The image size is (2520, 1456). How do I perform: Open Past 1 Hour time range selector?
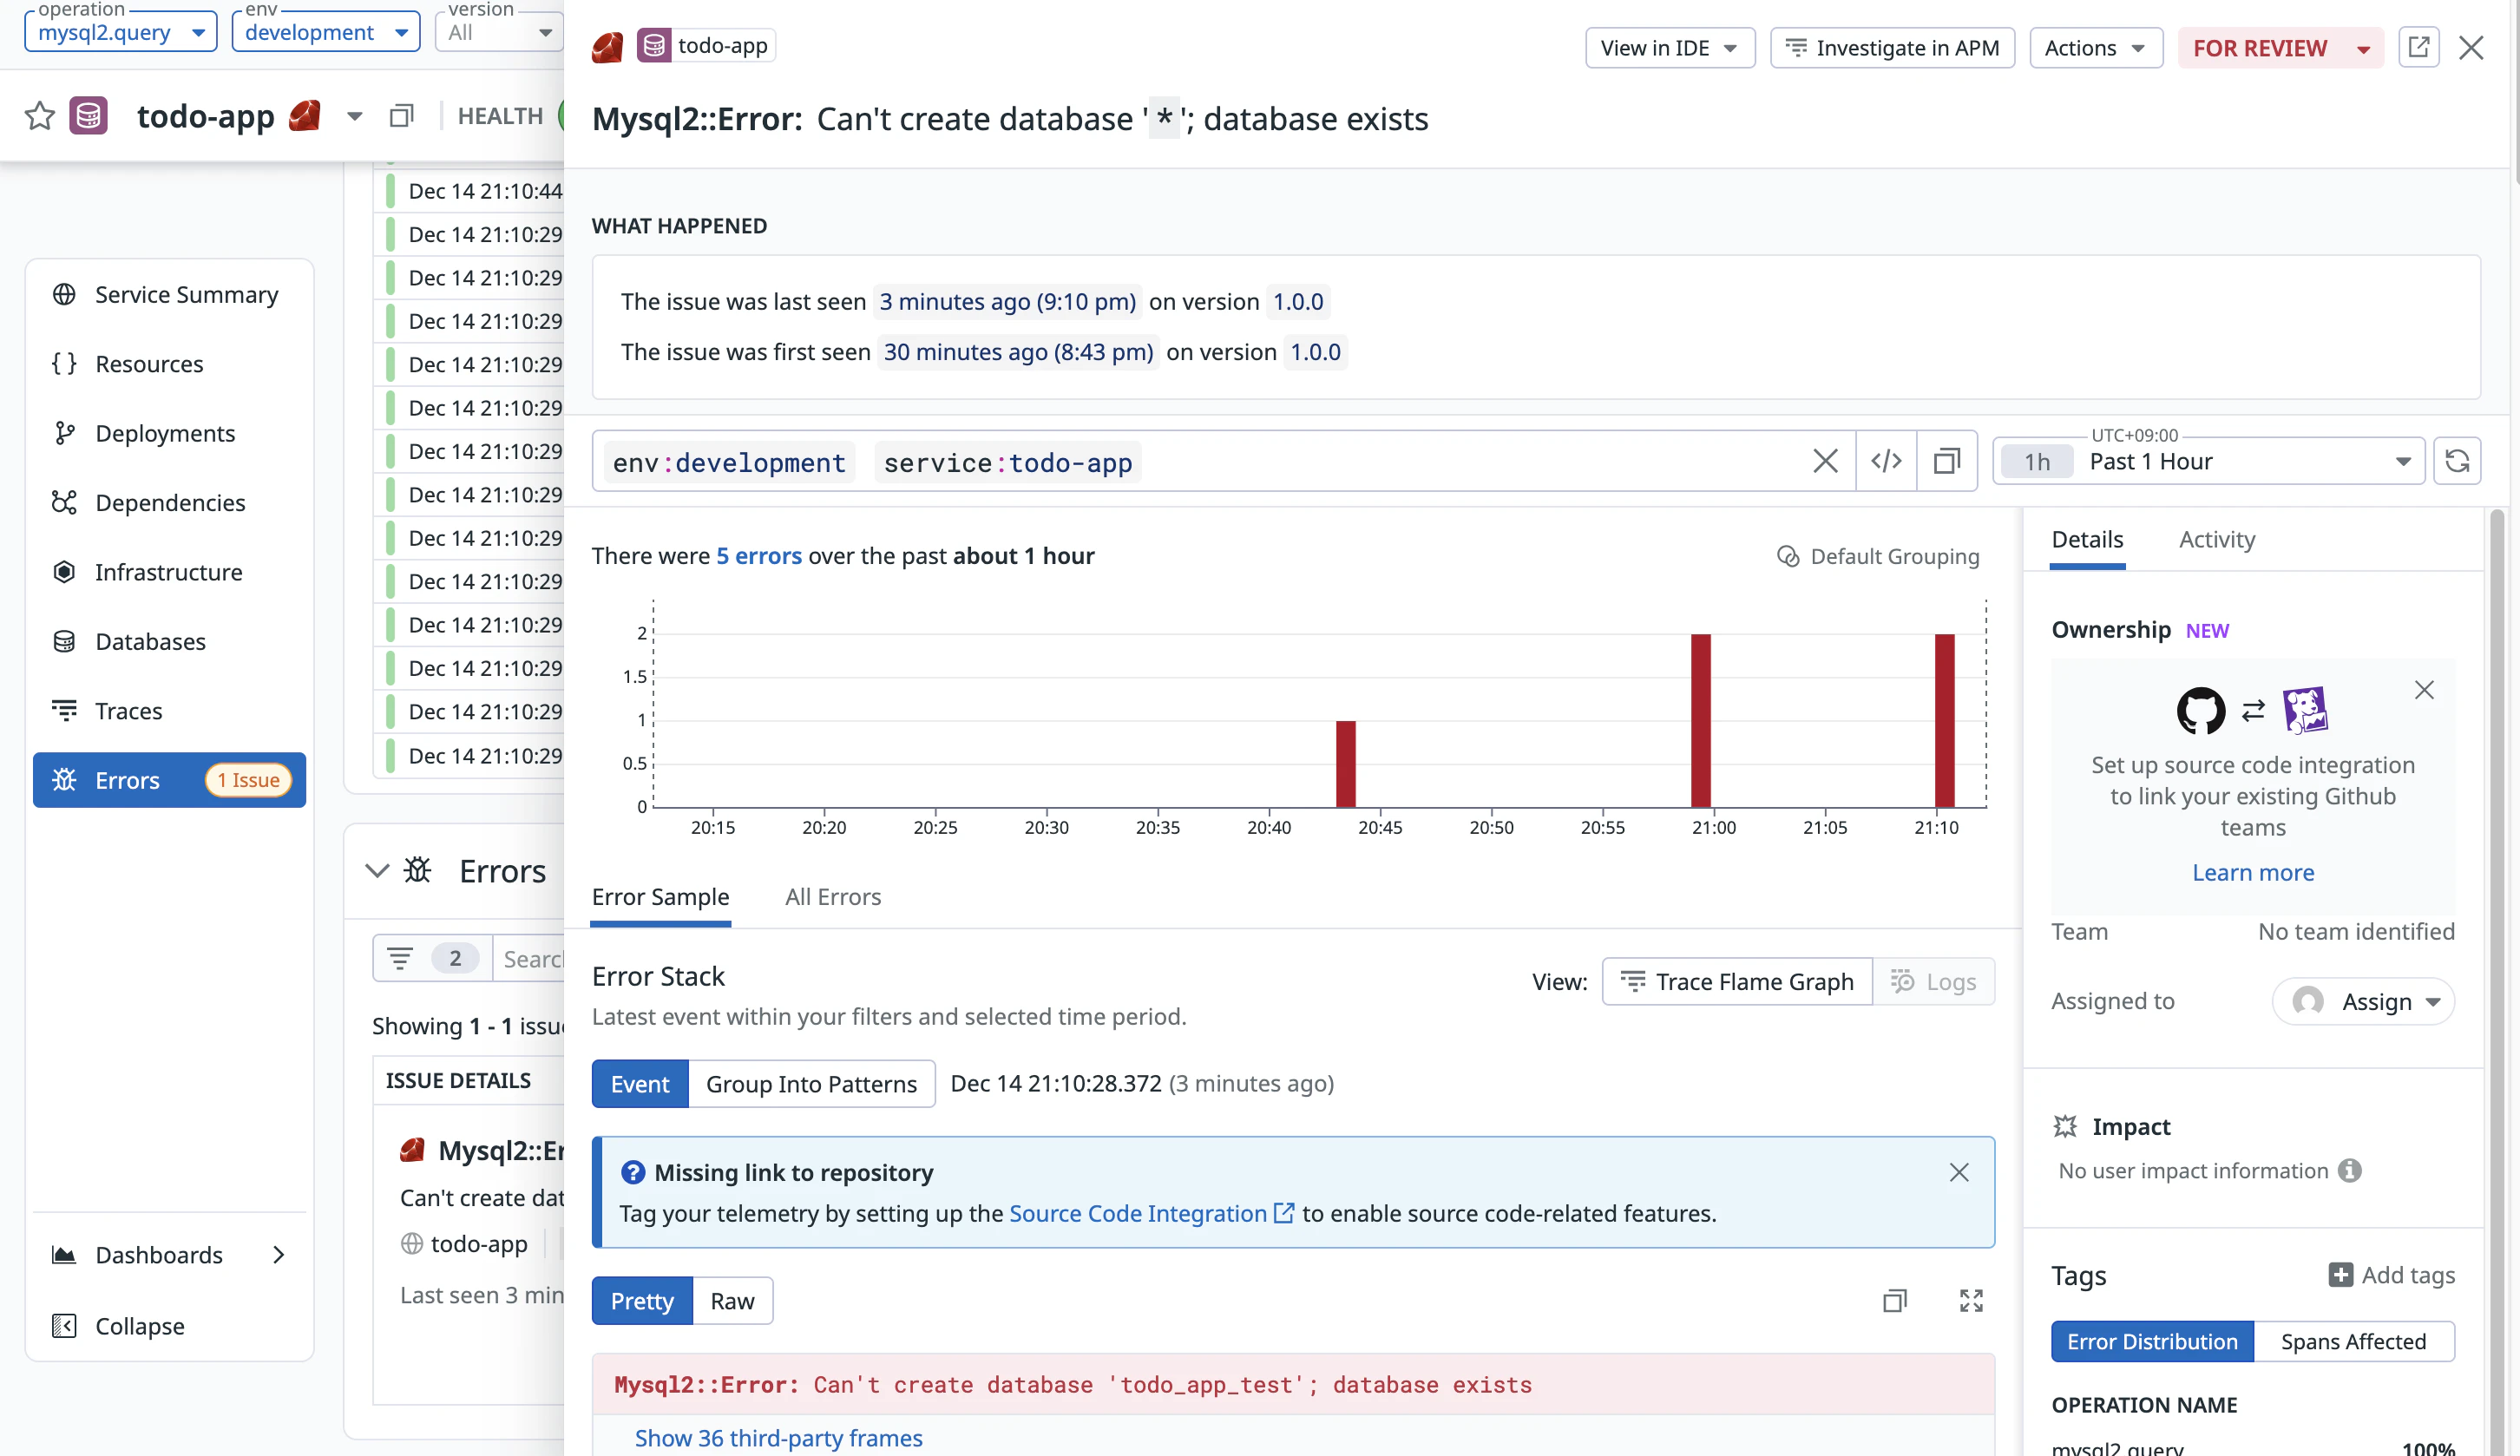2208,461
